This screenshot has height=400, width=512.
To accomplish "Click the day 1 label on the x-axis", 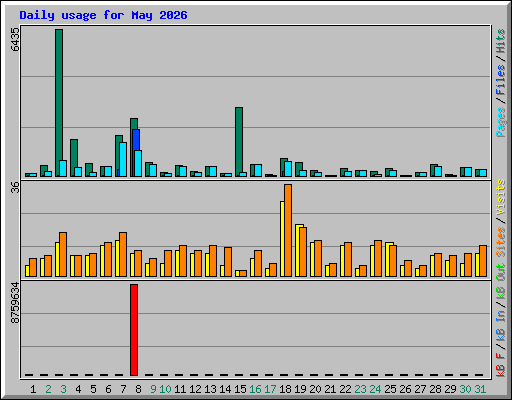I will tap(33, 389).
